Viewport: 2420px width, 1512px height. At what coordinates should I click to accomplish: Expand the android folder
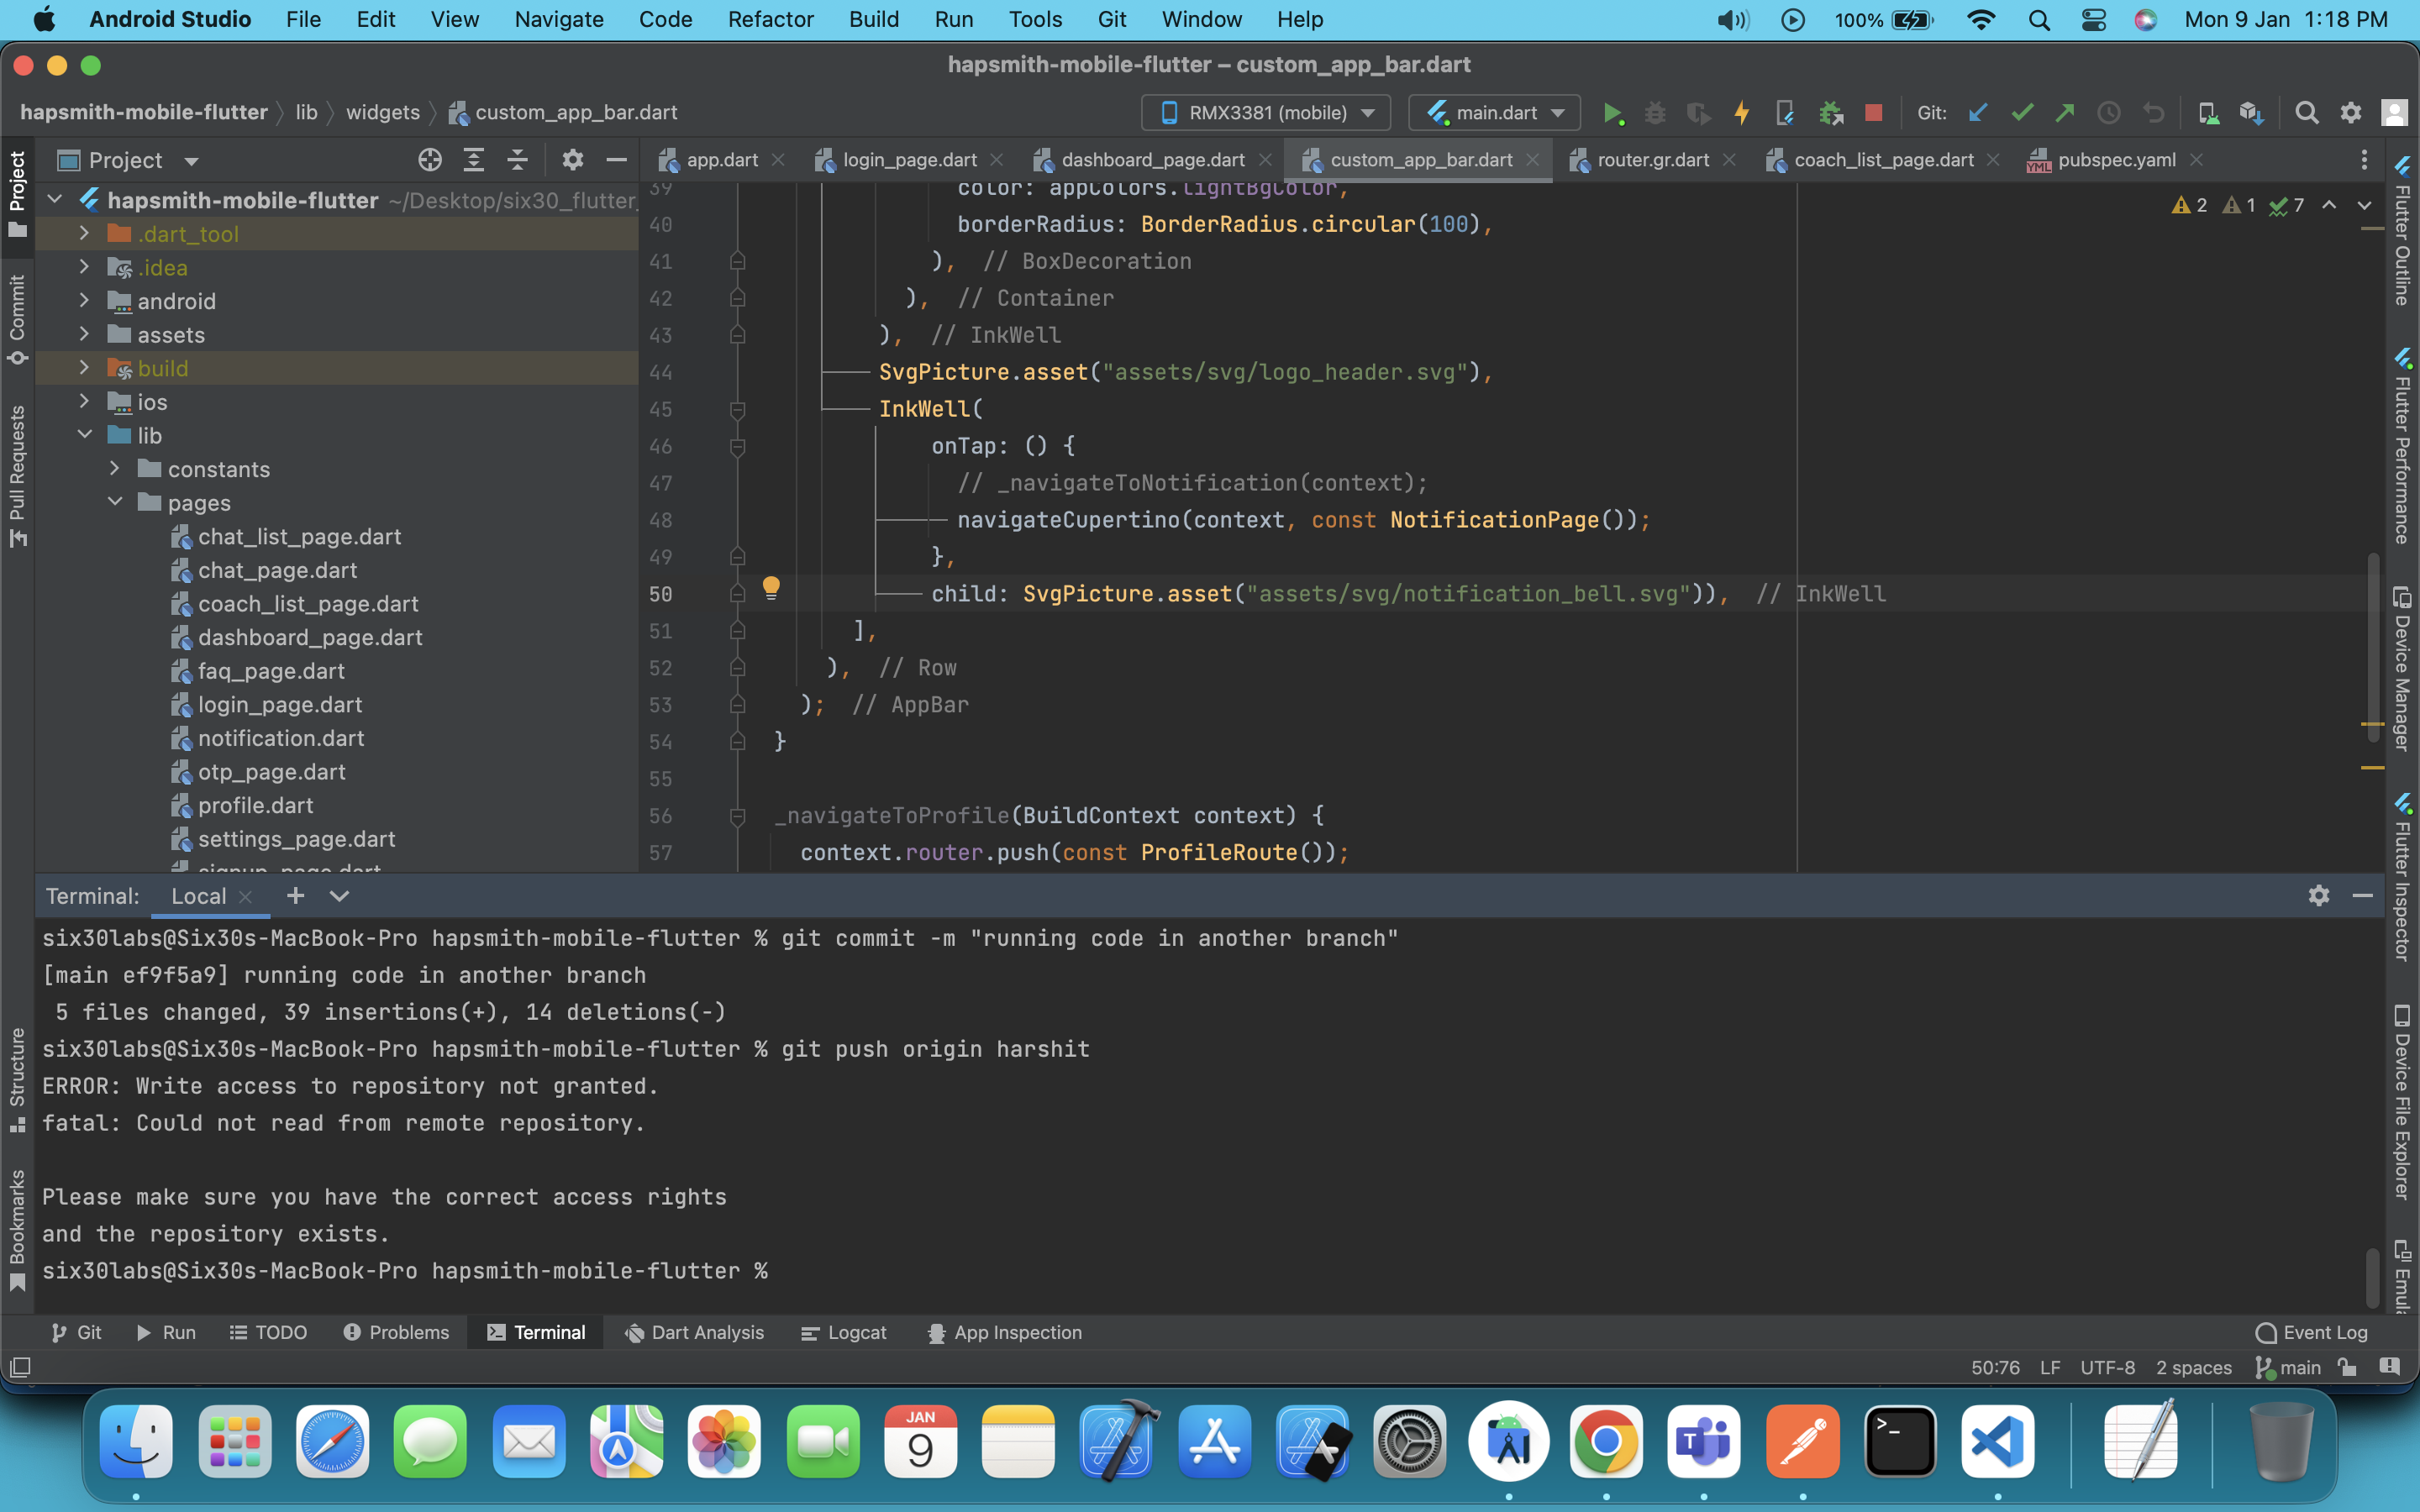coord(85,301)
